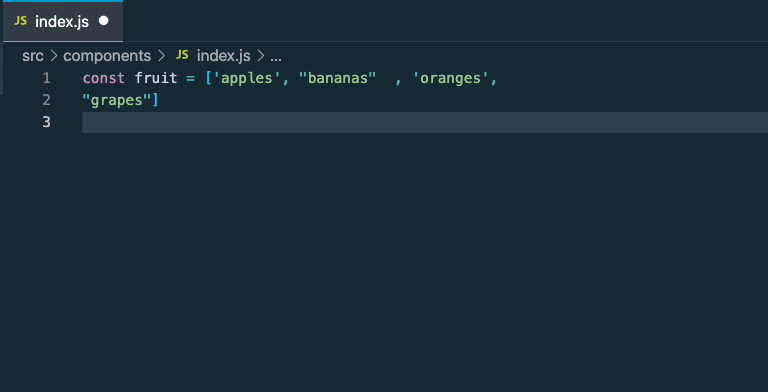768x392 pixels.
Task: Expand the chevron after components breadcrumb
Action: (162, 56)
